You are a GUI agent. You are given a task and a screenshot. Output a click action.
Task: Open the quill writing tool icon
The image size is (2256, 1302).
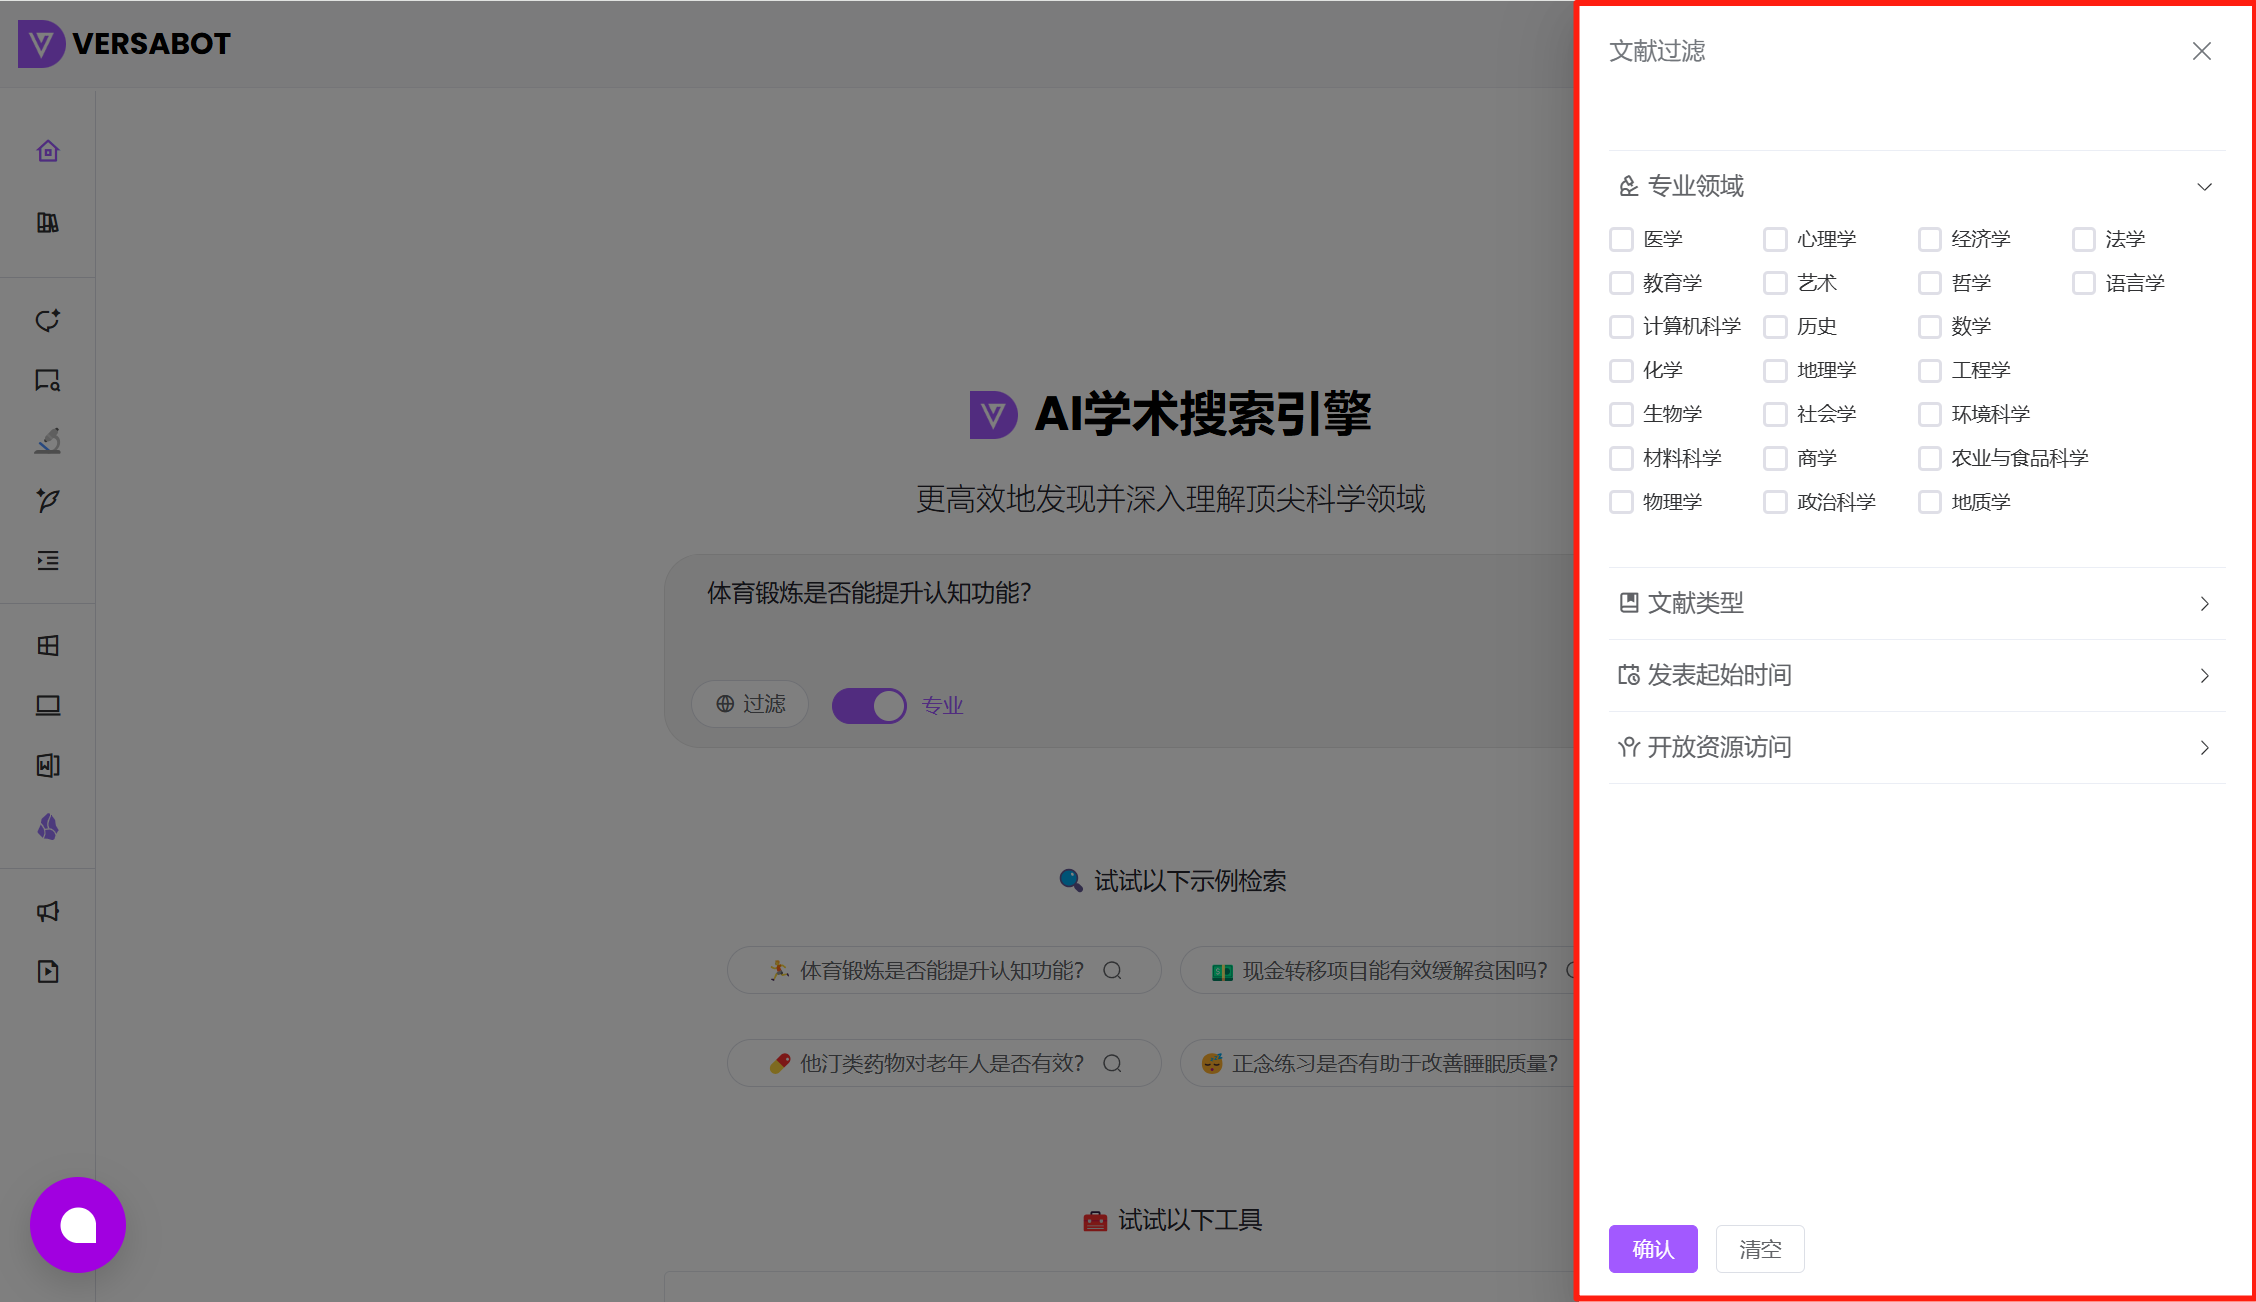[47, 501]
